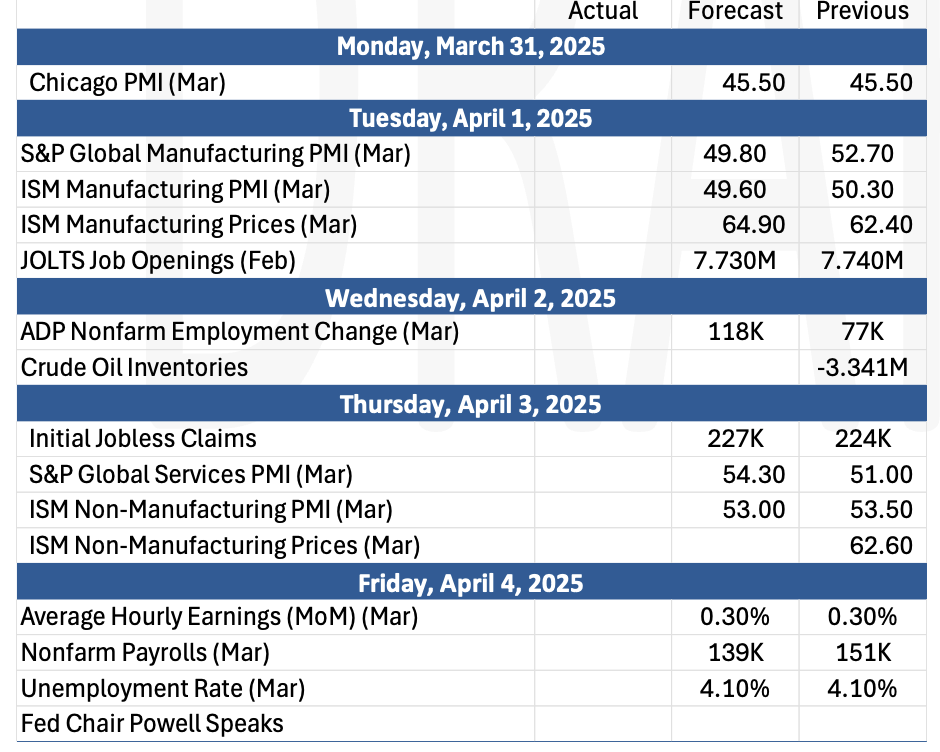This screenshot has width=940, height=752.
Task: Select ISM Manufacturing Prices previous value 62.40
Action: point(881,225)
